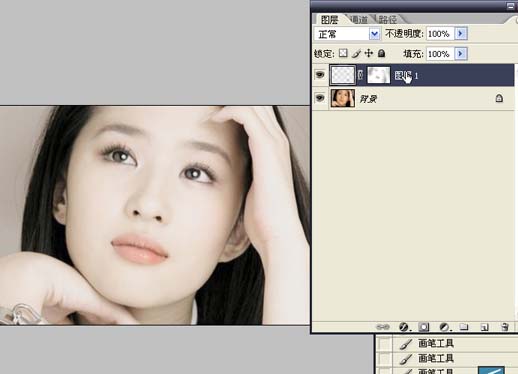Click the lock transparent pixels icon
The height and width of the screenshot is (374, 518).
point(343,53)
